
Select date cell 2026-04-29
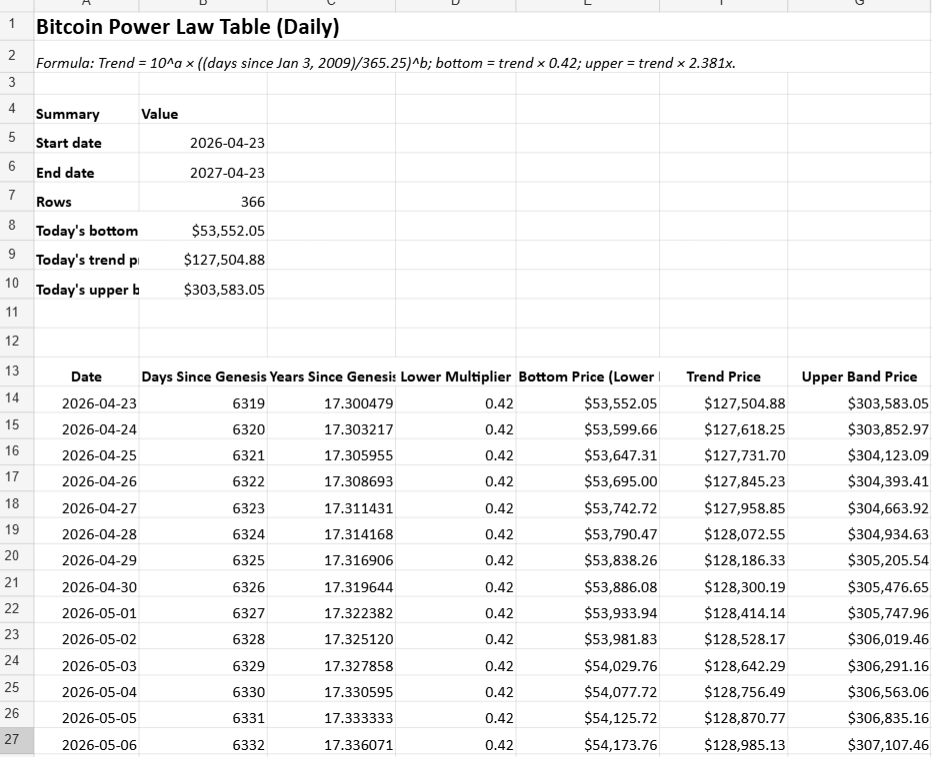pyautogui.click(x=87, y=557)
